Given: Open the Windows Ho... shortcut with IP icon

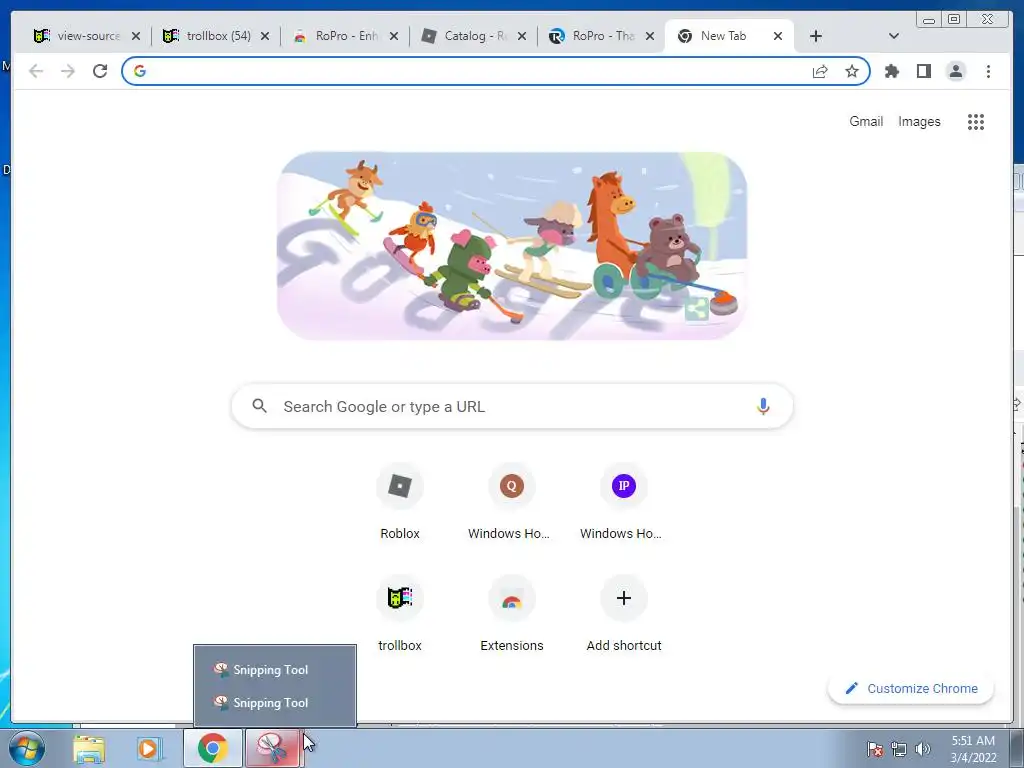Looking at the screenshot, I should point(624,502).
